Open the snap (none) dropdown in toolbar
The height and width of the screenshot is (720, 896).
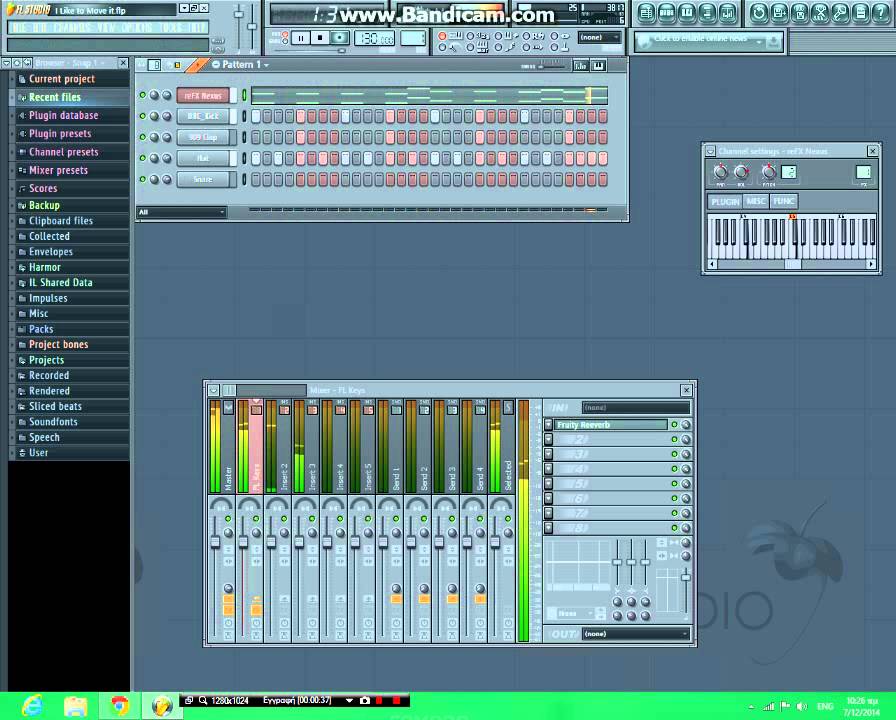point(599,37)
